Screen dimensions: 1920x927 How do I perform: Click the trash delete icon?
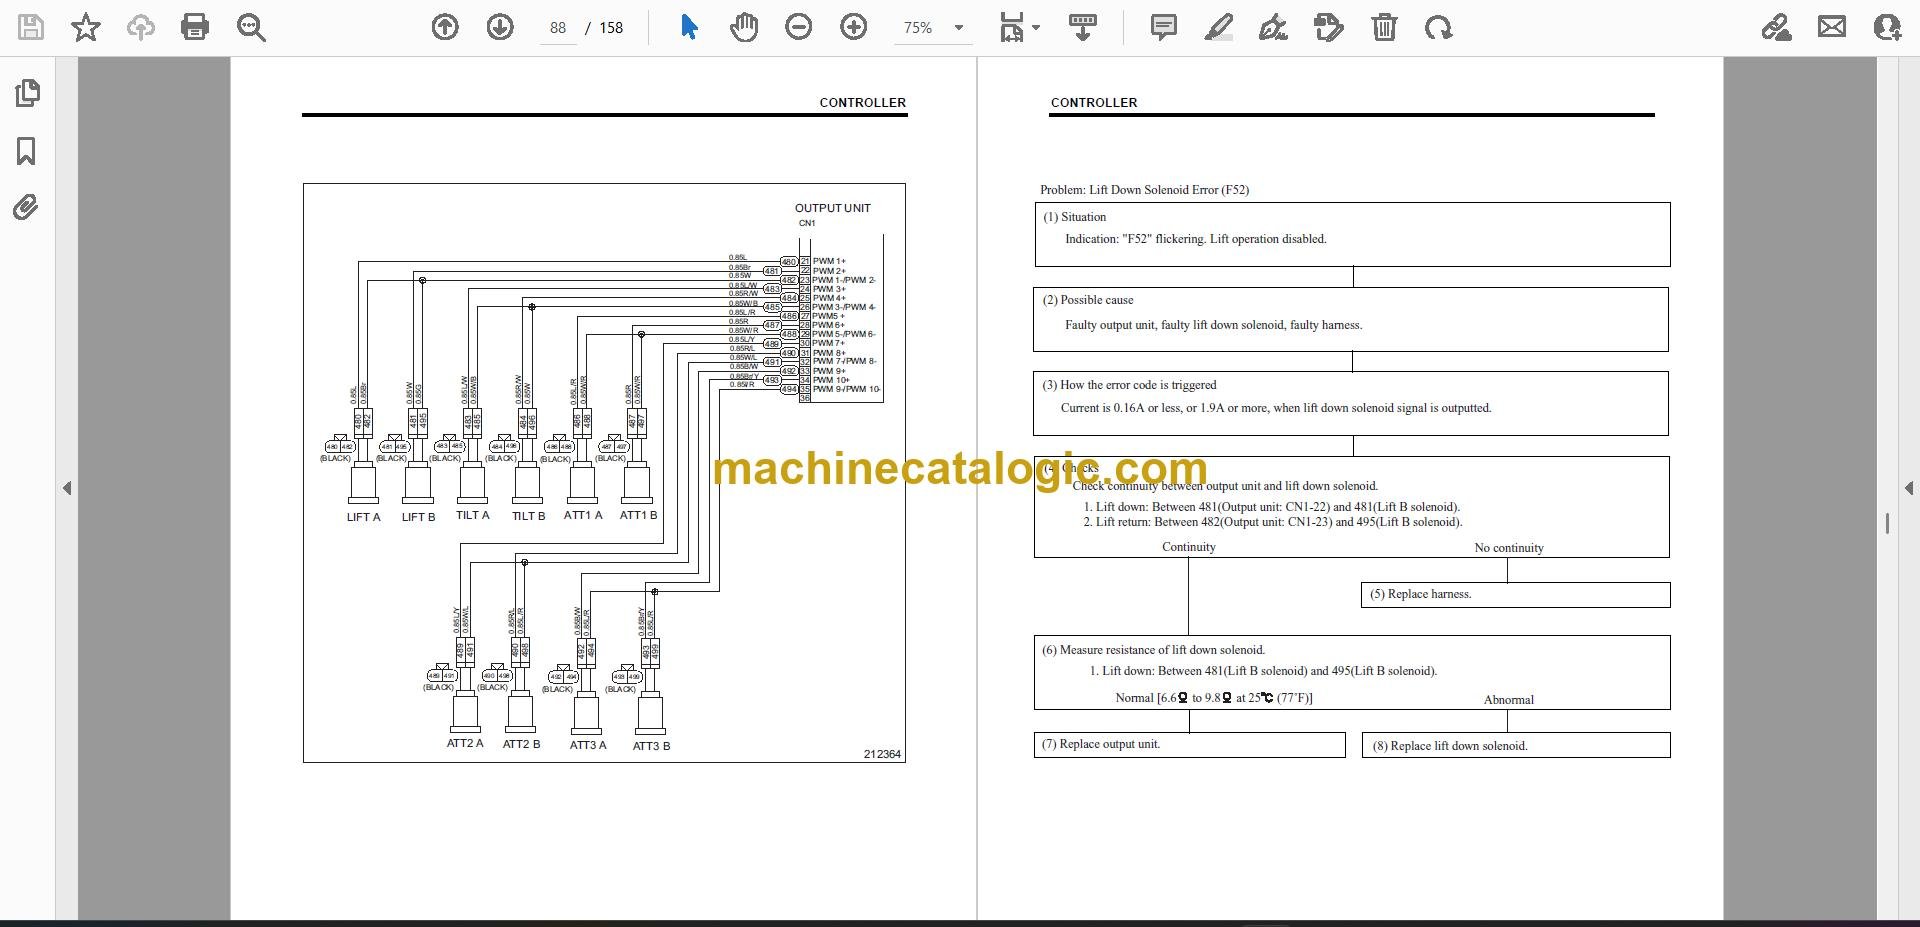coord(1384,27)
